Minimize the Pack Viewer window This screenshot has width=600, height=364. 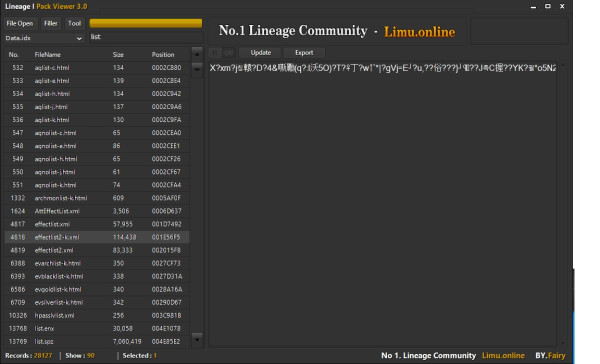point(533,7)
